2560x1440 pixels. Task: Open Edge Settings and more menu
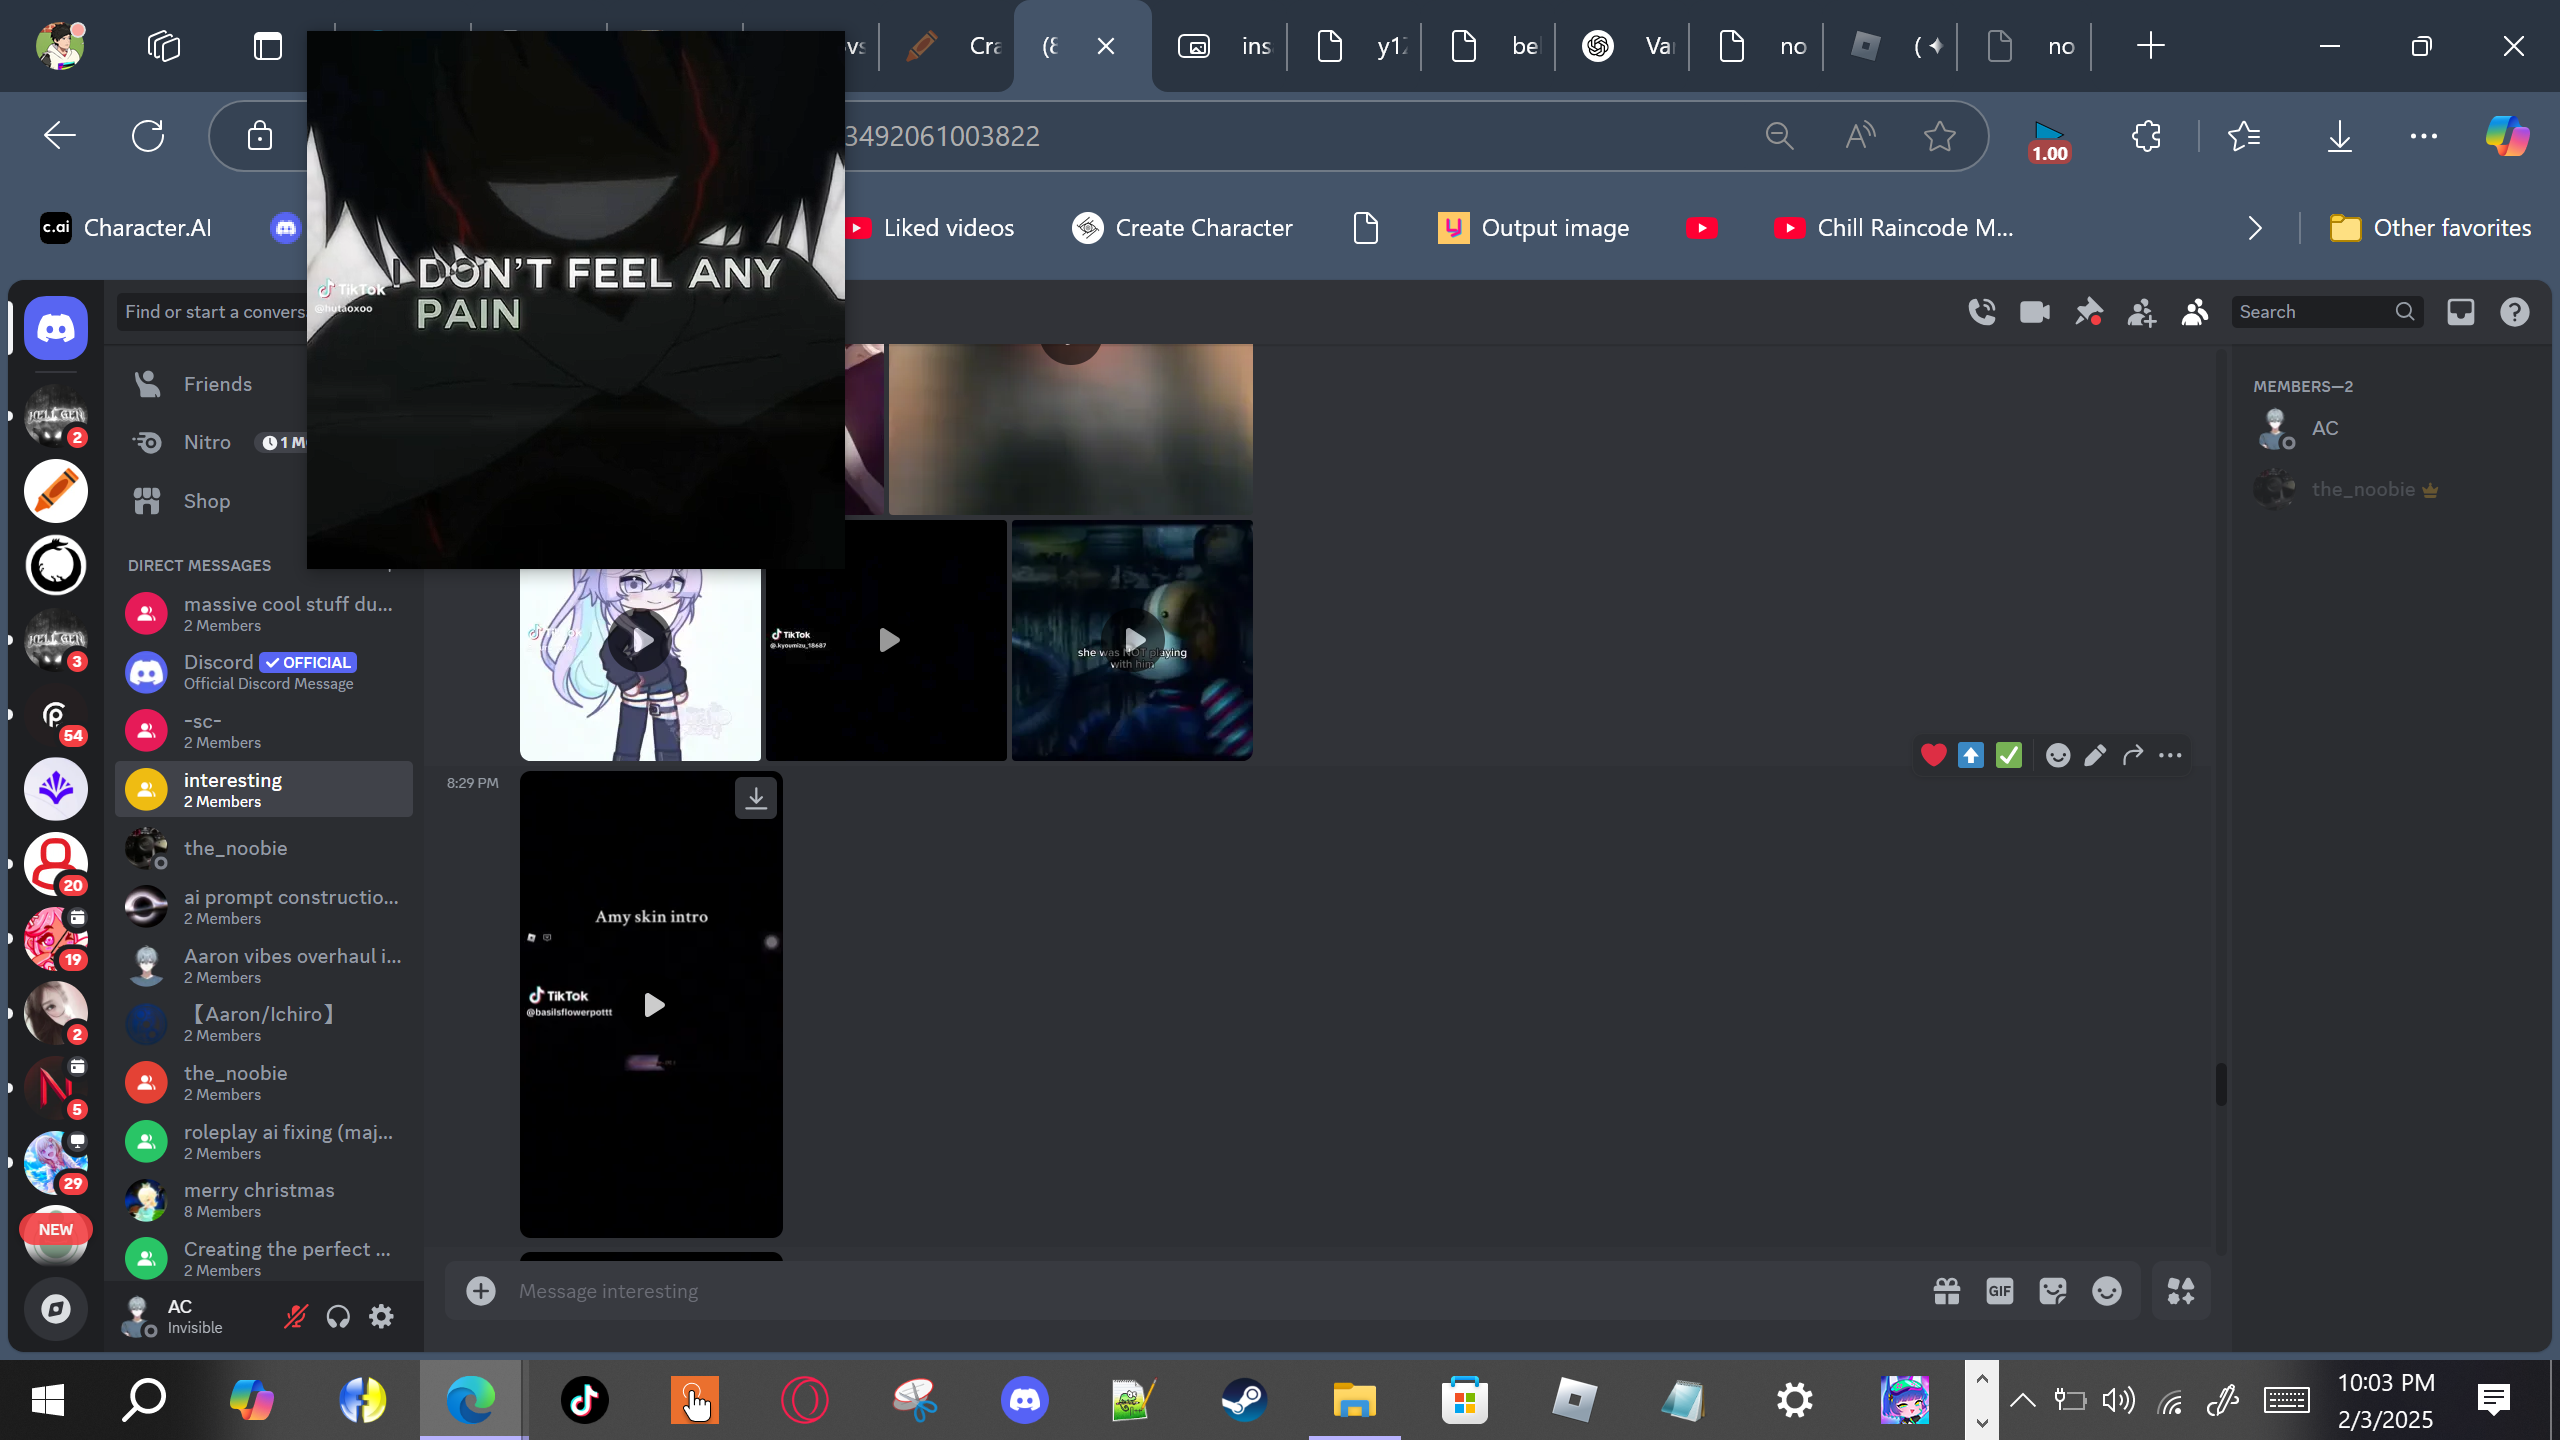click(x=2424, y=136)
